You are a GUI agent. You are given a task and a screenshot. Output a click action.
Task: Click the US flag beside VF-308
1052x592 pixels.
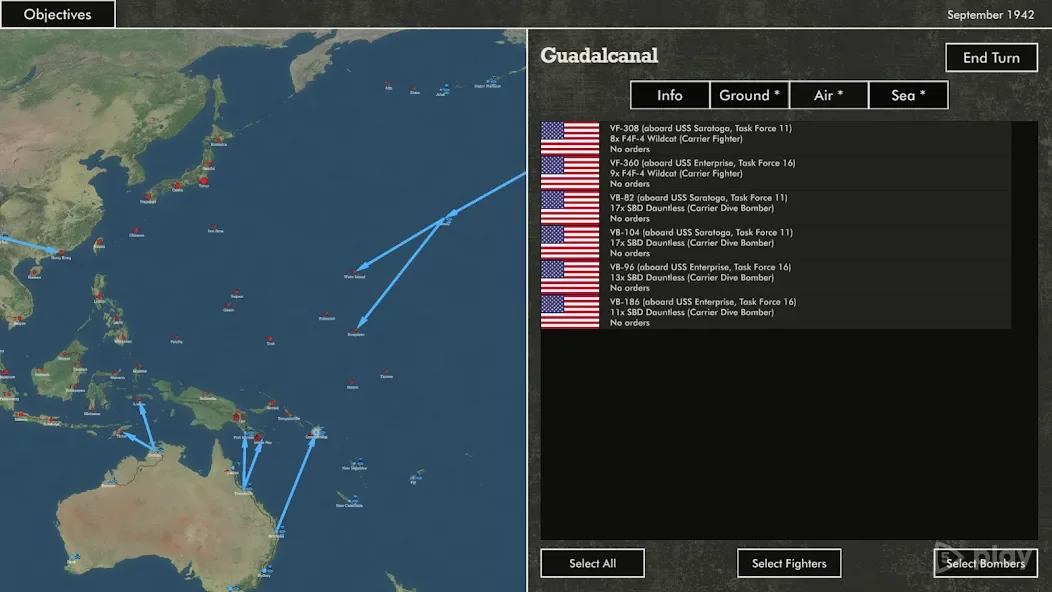pyautogui.click(x=569, y=139)
